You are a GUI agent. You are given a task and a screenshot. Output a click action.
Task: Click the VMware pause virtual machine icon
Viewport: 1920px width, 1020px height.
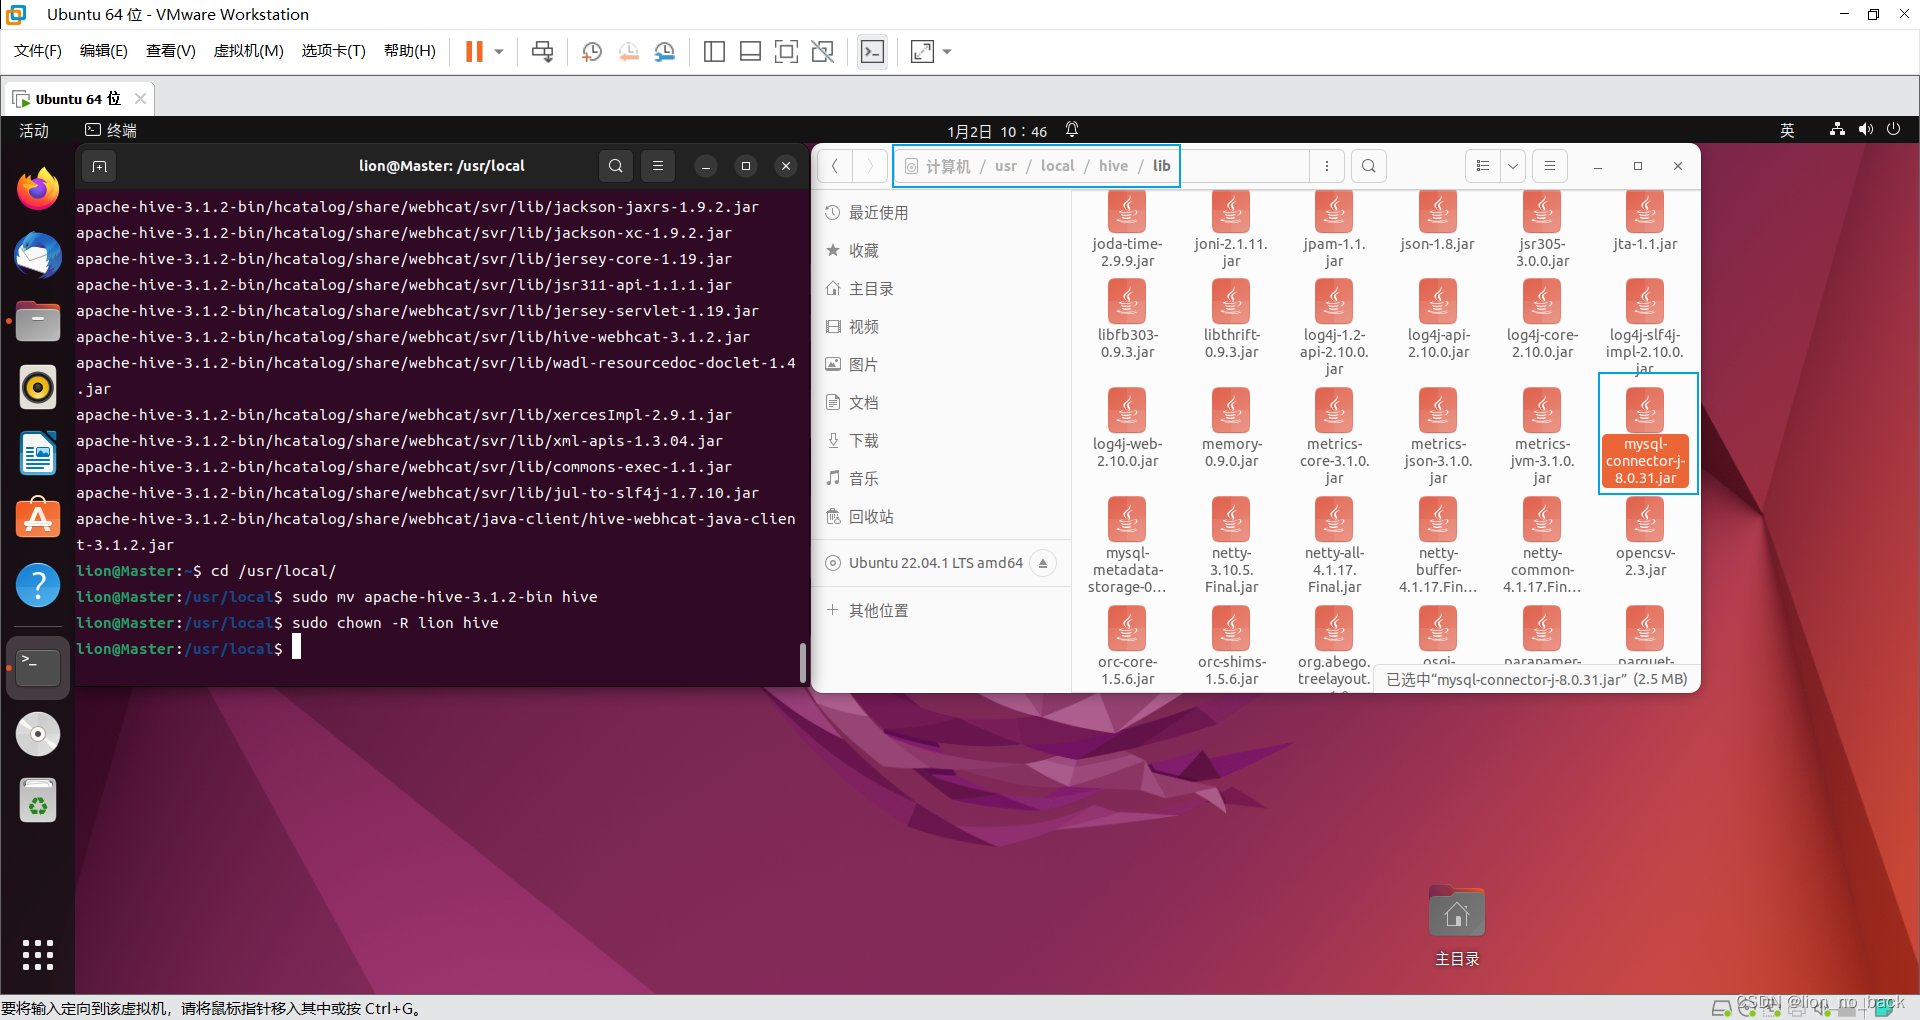pos(474,51)
